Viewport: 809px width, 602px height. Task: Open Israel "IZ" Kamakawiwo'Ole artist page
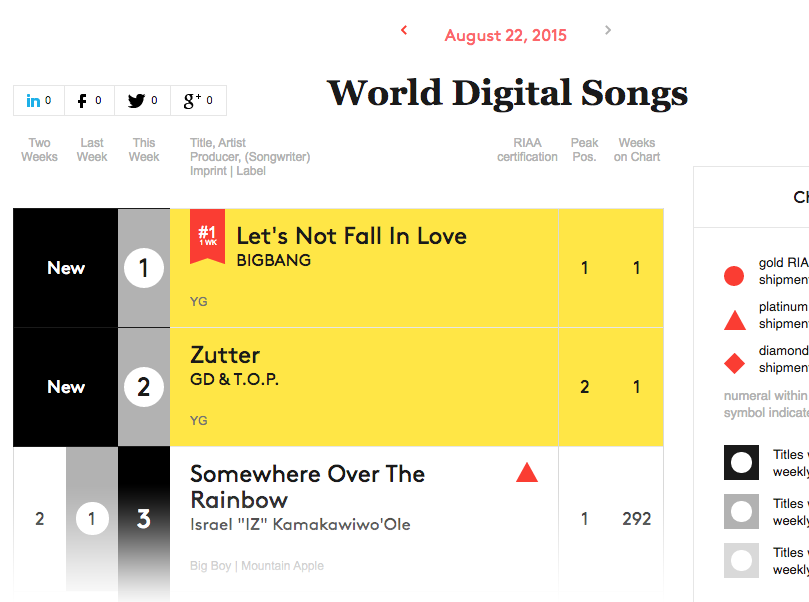300,525
